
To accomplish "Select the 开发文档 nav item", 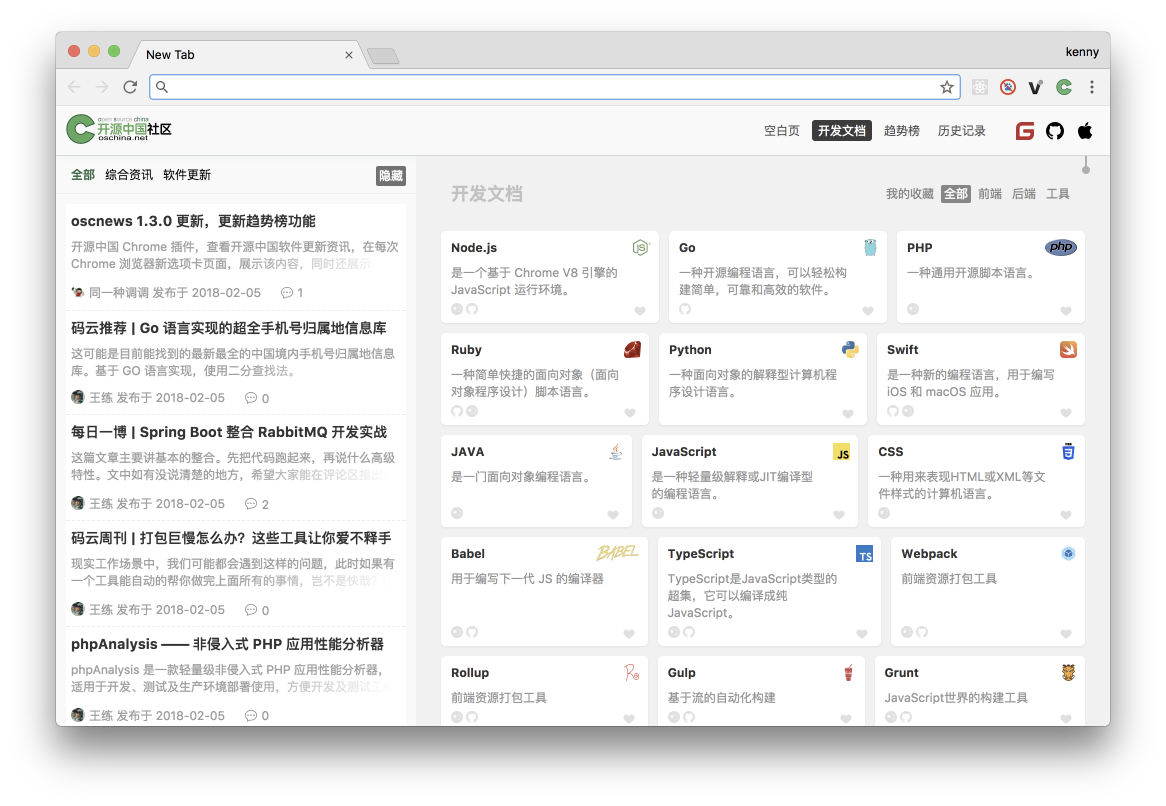I will (842, 131).
